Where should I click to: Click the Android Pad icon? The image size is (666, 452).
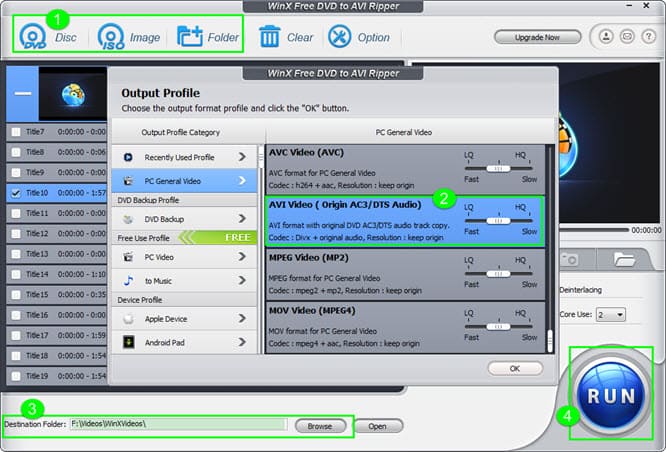[x=128, y=342]
